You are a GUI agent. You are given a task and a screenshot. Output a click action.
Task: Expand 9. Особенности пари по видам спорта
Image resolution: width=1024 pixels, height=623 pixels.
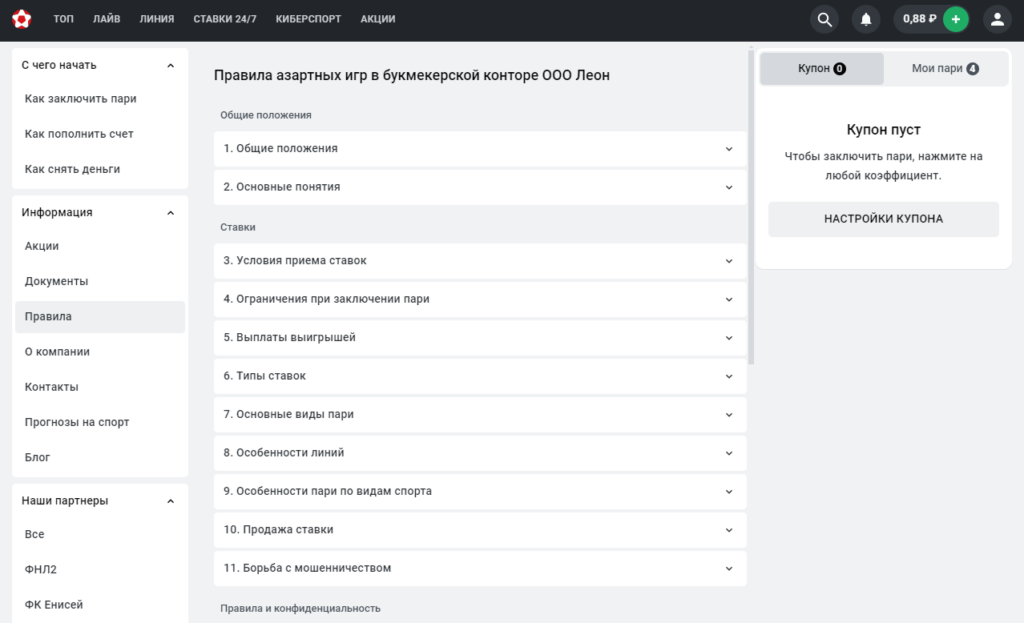pyautogui.click(x=480, y=492)
